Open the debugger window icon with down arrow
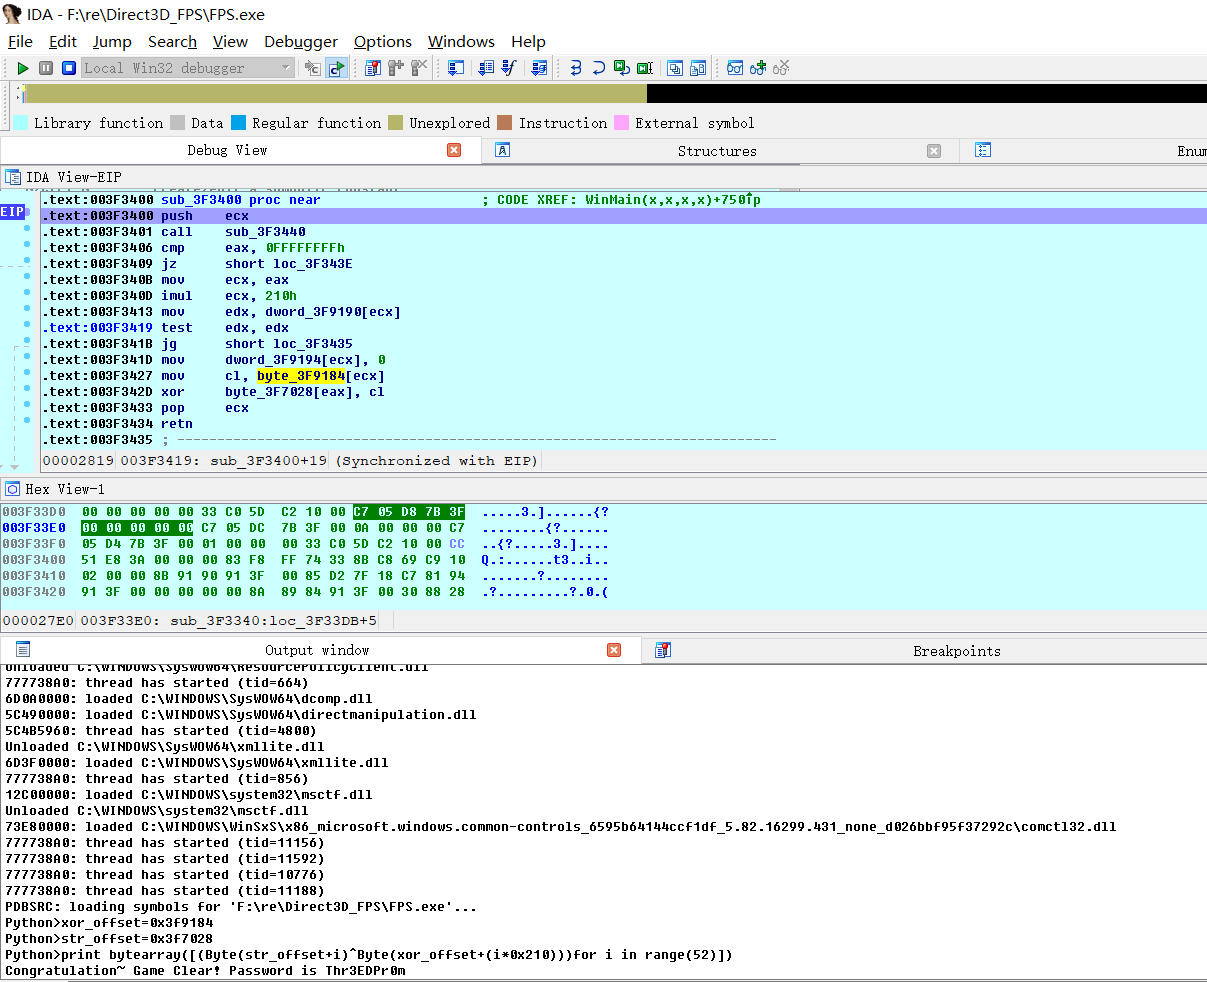The width and height of the screenshot is (1207, 982). click(x=456, y=68)
